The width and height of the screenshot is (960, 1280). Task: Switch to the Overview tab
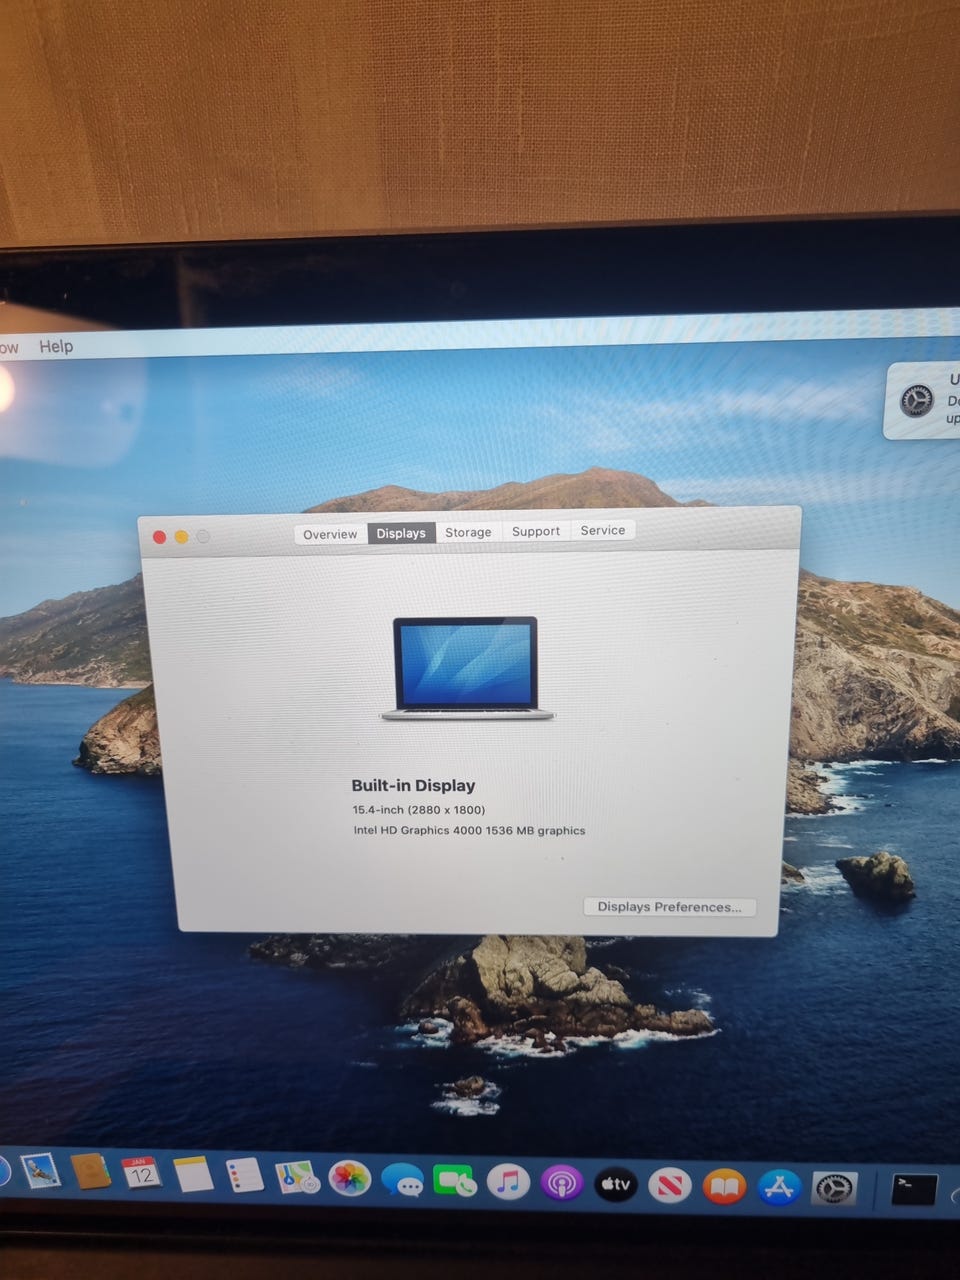[330, 534]
